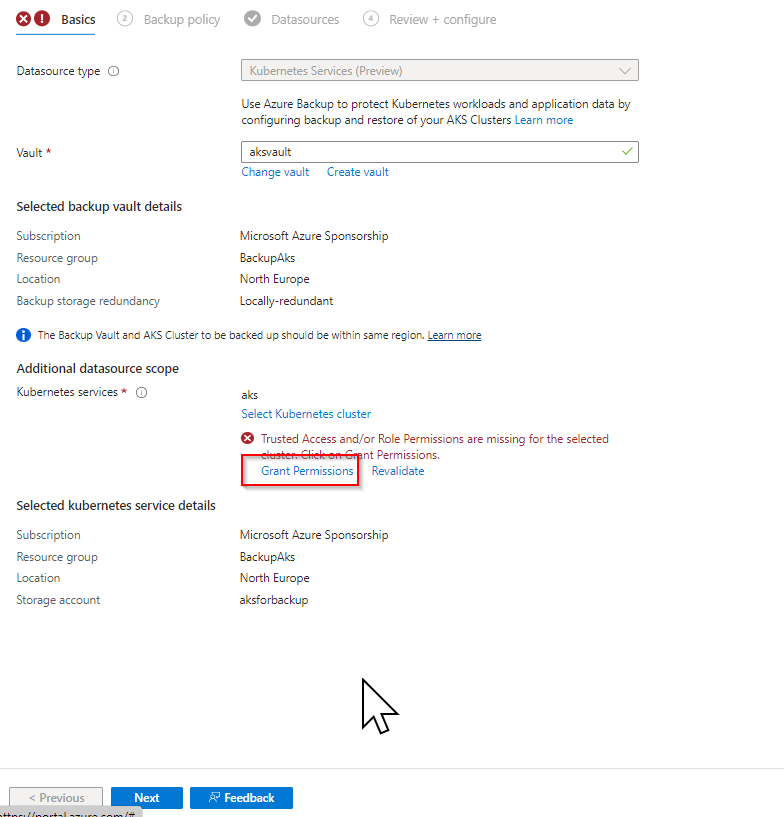Click Select Kubernetes cluster link
Screen dimensions: 784x817
point(306,414)
